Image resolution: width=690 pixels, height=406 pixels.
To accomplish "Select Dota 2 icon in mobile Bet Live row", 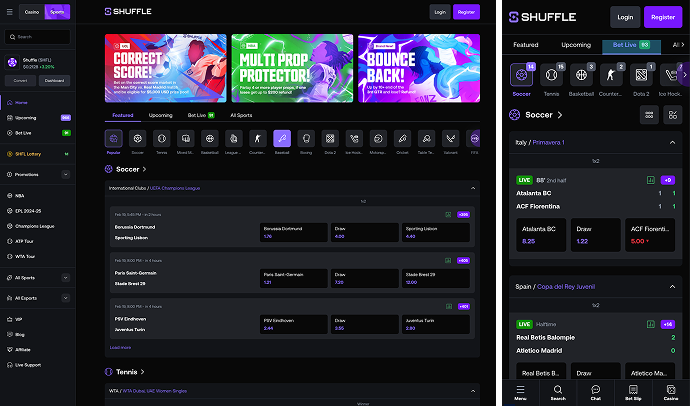I will coord(641,75).
